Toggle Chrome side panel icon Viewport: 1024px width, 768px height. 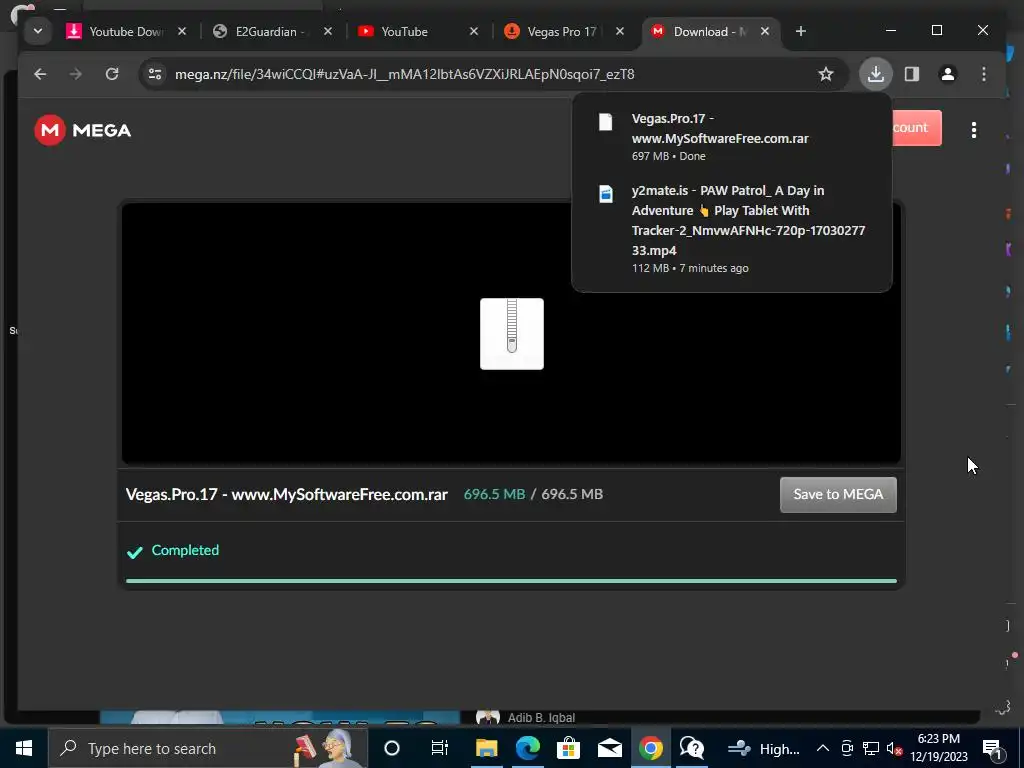[x=912, y=74]
